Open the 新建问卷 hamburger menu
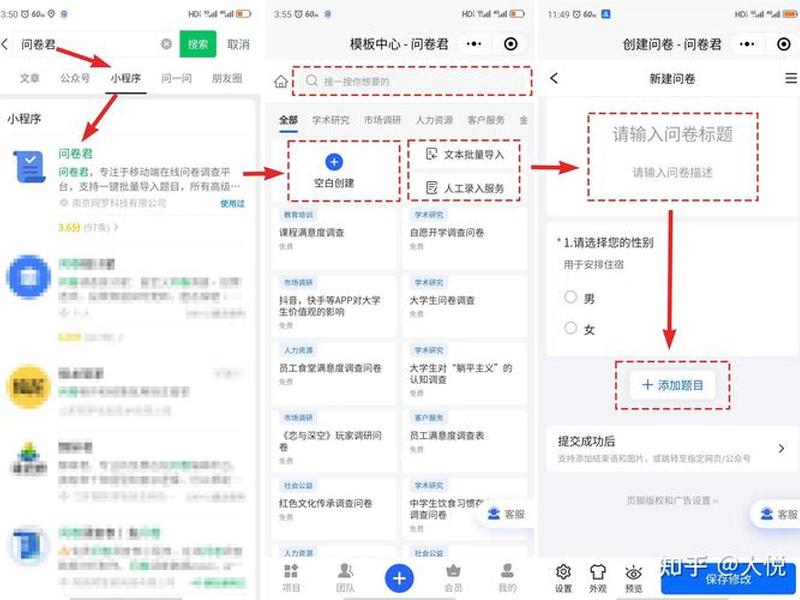Viewport: 800px width, 600px height. click(791, 78)
